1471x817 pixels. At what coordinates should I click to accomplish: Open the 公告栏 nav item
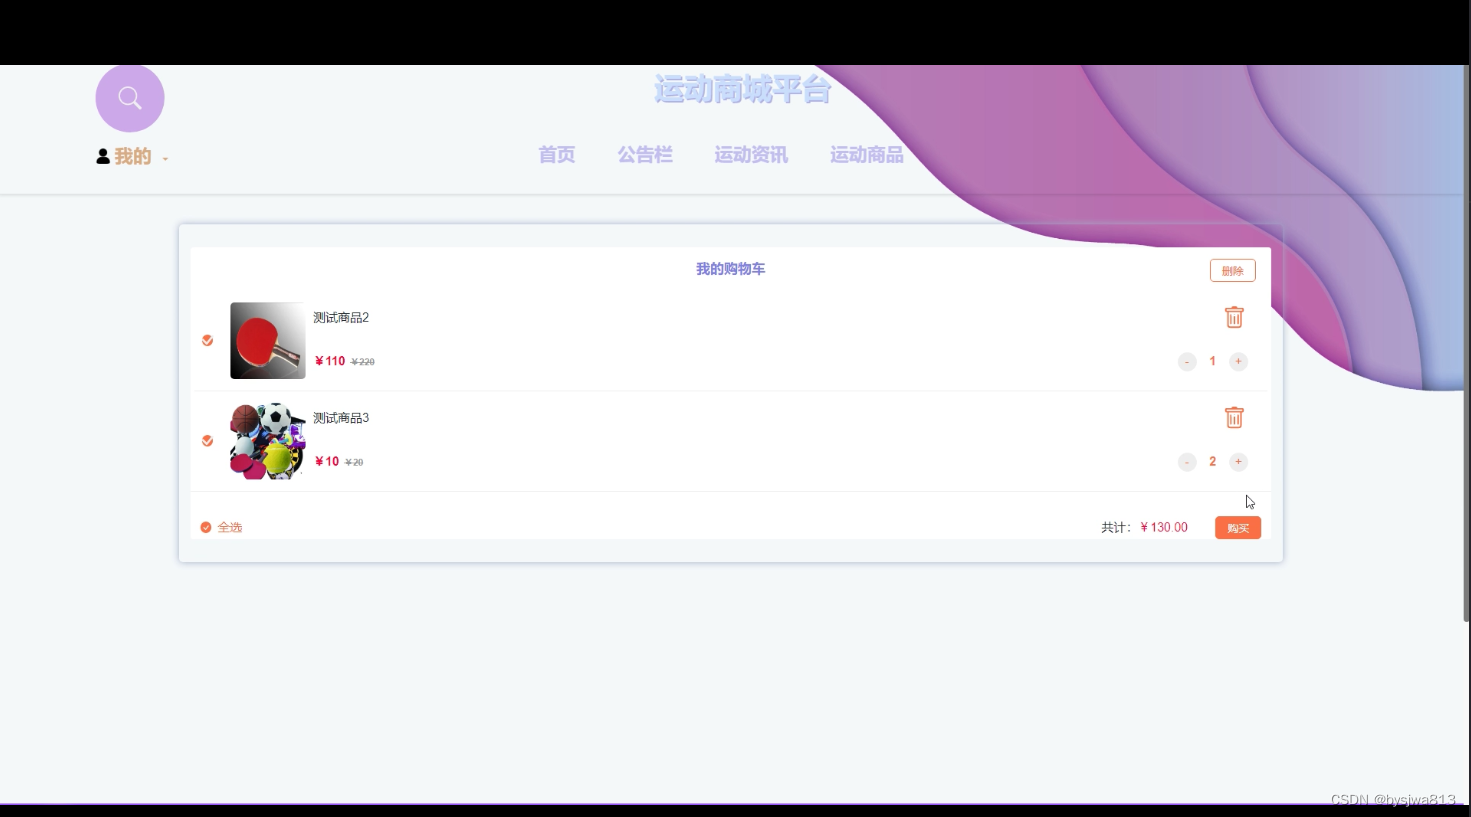click(645, 155)
